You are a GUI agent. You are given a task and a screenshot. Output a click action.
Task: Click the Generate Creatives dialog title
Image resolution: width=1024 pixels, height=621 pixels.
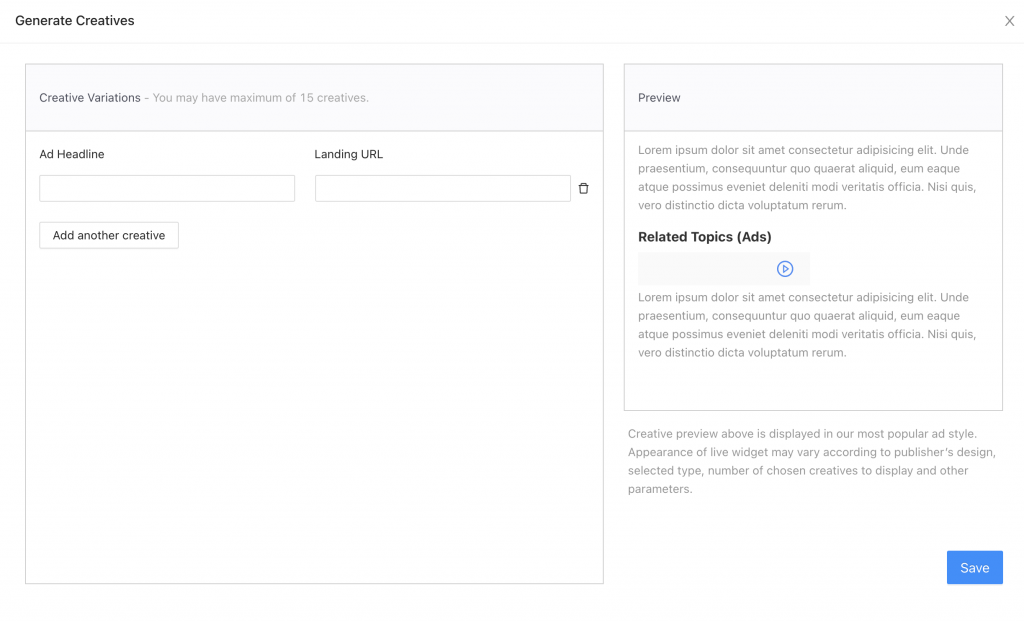coord(75,21)
